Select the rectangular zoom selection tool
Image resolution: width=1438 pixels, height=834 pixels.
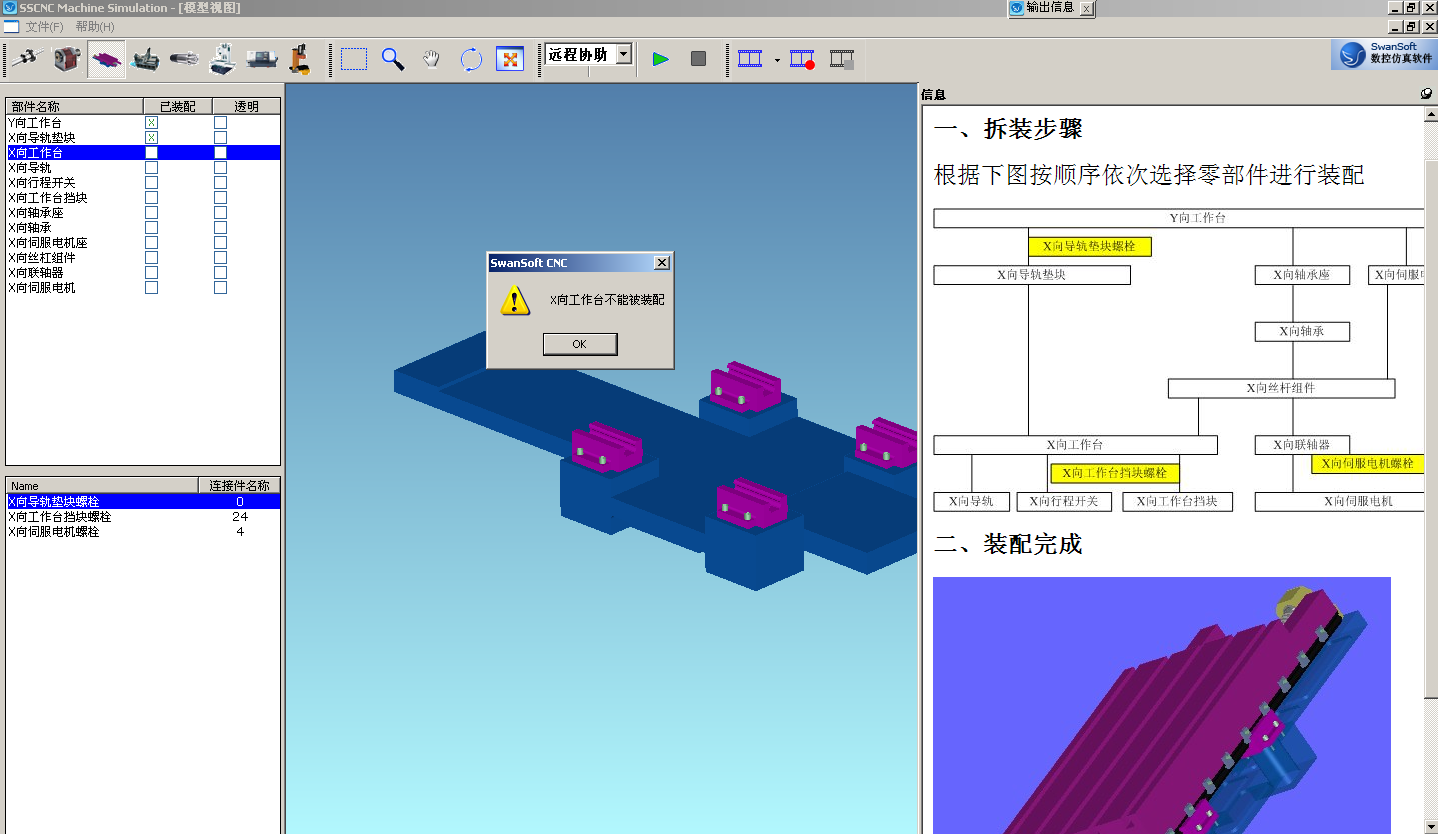pos(353,60)
